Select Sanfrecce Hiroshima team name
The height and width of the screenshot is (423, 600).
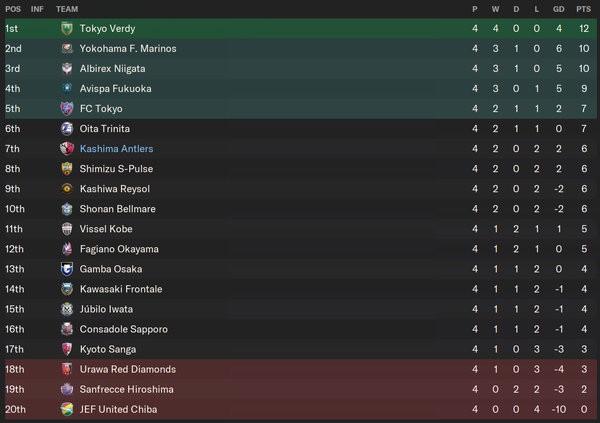[127, 390]
